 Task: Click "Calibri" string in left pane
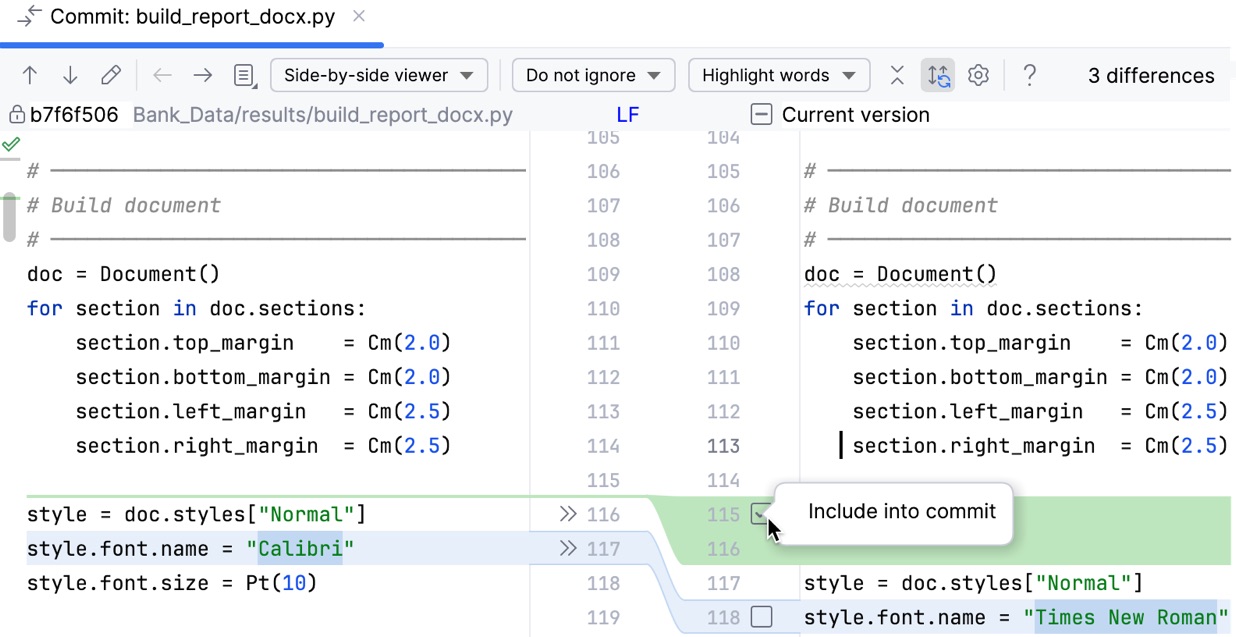coord(301,549)
